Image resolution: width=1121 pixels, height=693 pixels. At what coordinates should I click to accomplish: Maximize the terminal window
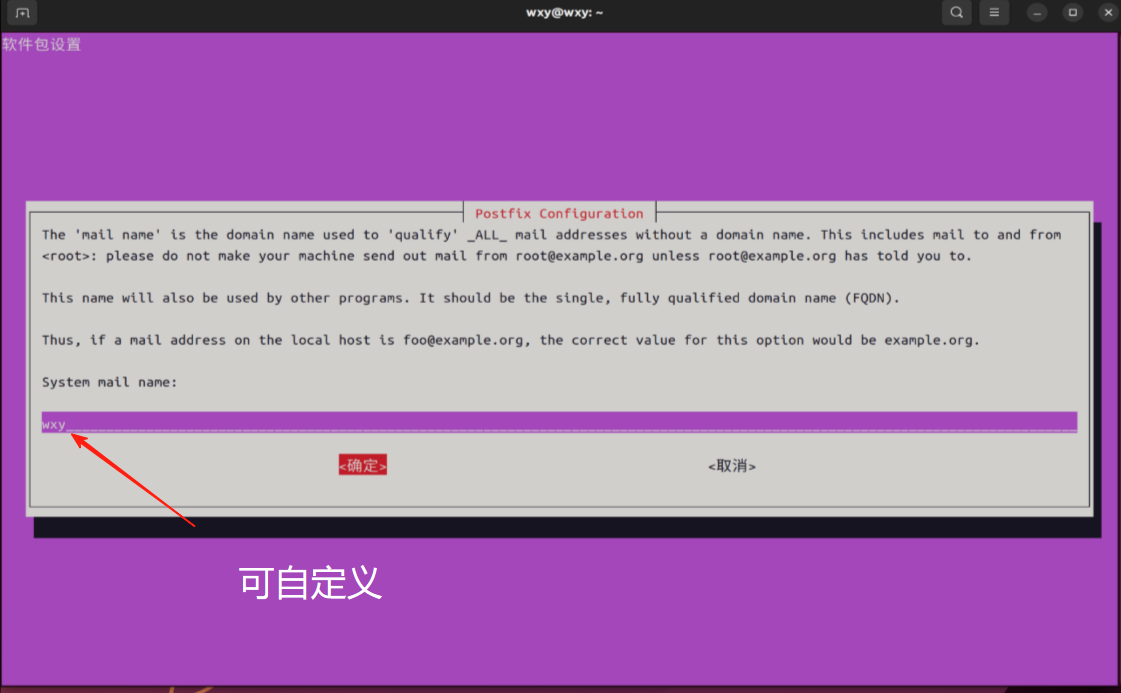coord(1073,13)
